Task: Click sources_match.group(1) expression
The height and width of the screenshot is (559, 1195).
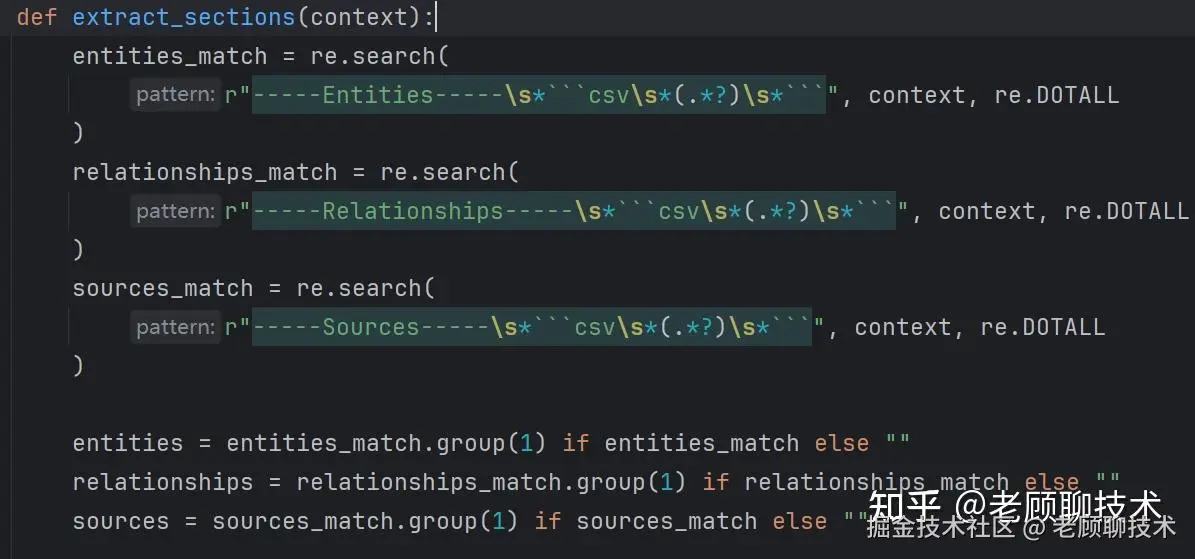Action: coord(365,522)
